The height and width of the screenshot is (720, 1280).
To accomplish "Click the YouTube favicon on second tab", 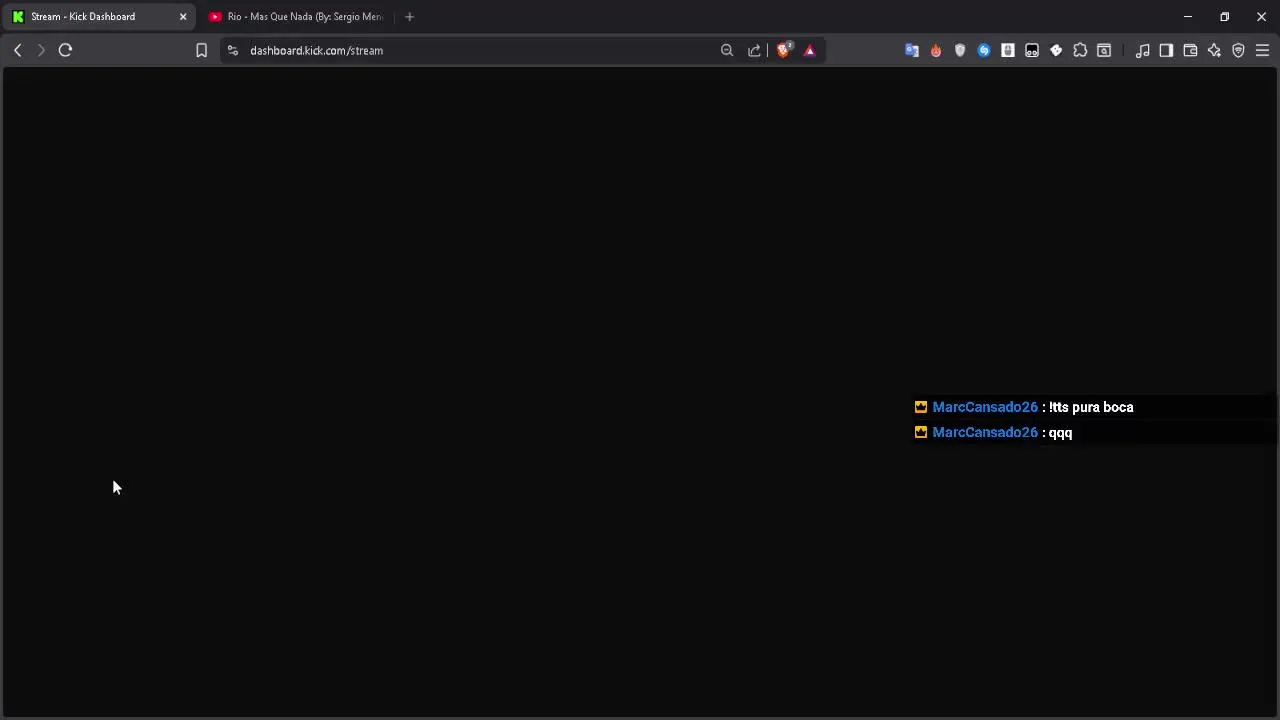I will pyautogui.click(x=215, y=17).
